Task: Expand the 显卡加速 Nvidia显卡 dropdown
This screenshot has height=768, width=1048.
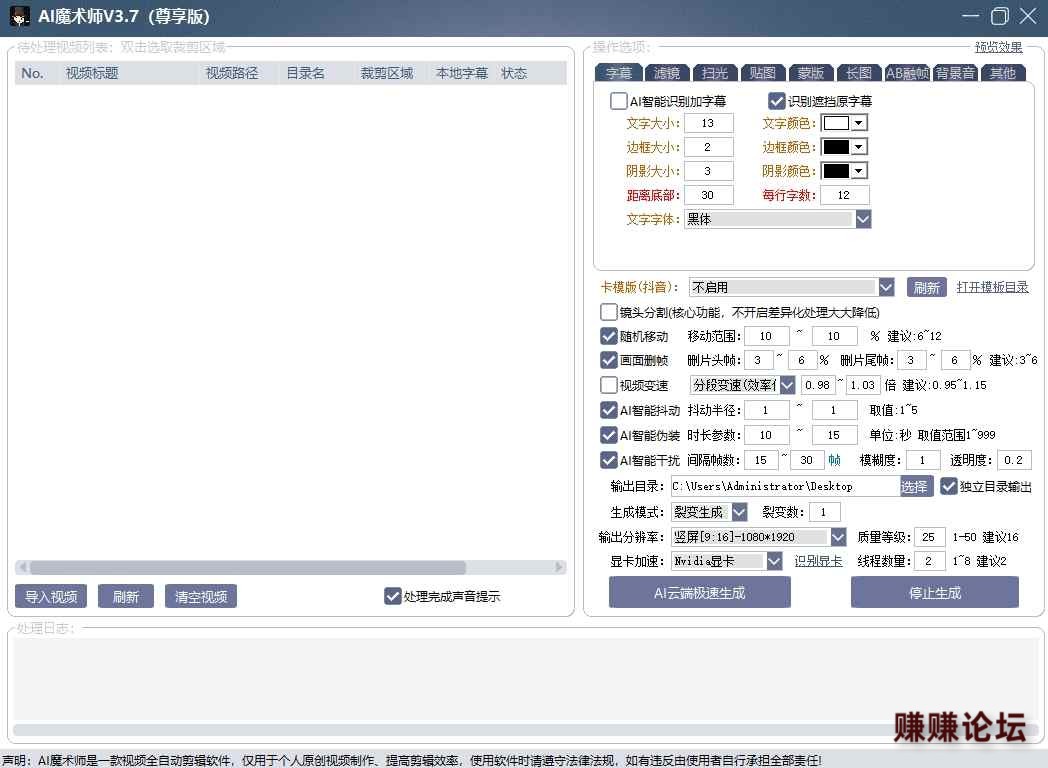Action: (x=774, y=562)
